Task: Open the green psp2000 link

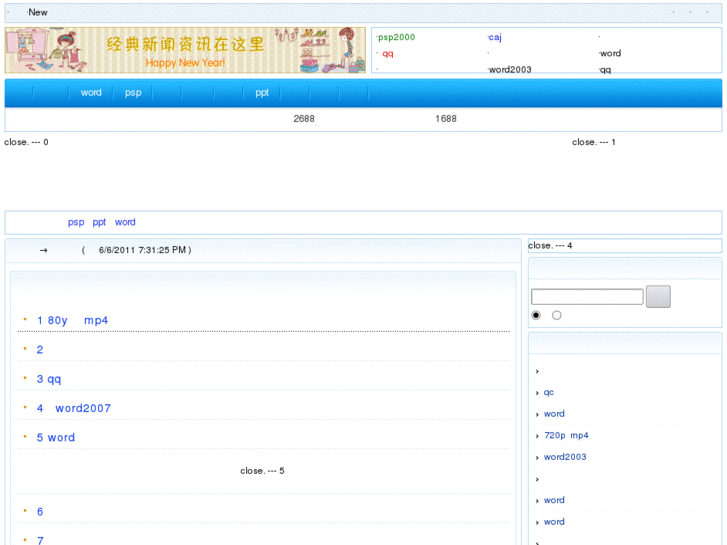Action: (x=397, y=37)
